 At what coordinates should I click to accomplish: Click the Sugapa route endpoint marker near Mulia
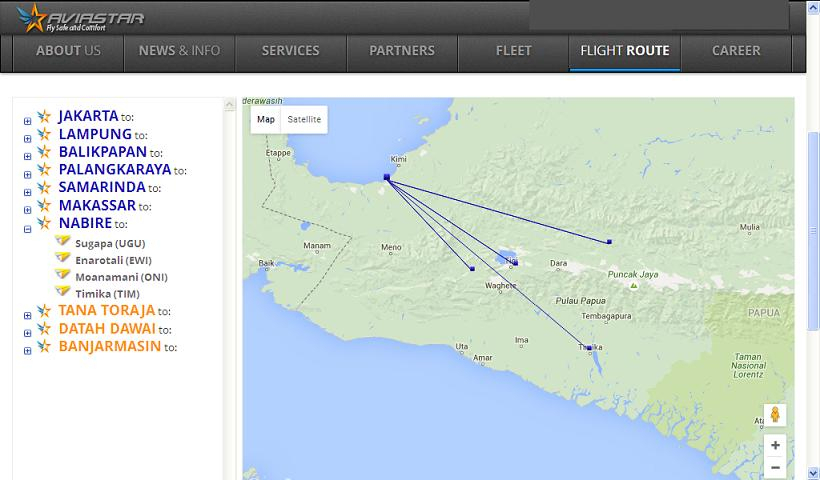click(x=609, y=242)
